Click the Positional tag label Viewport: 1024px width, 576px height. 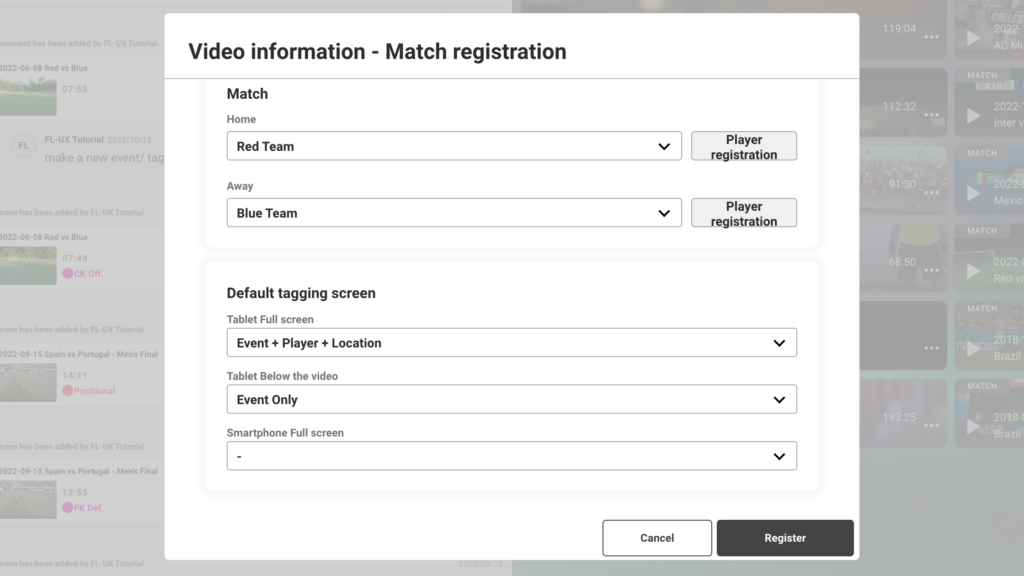89,391
